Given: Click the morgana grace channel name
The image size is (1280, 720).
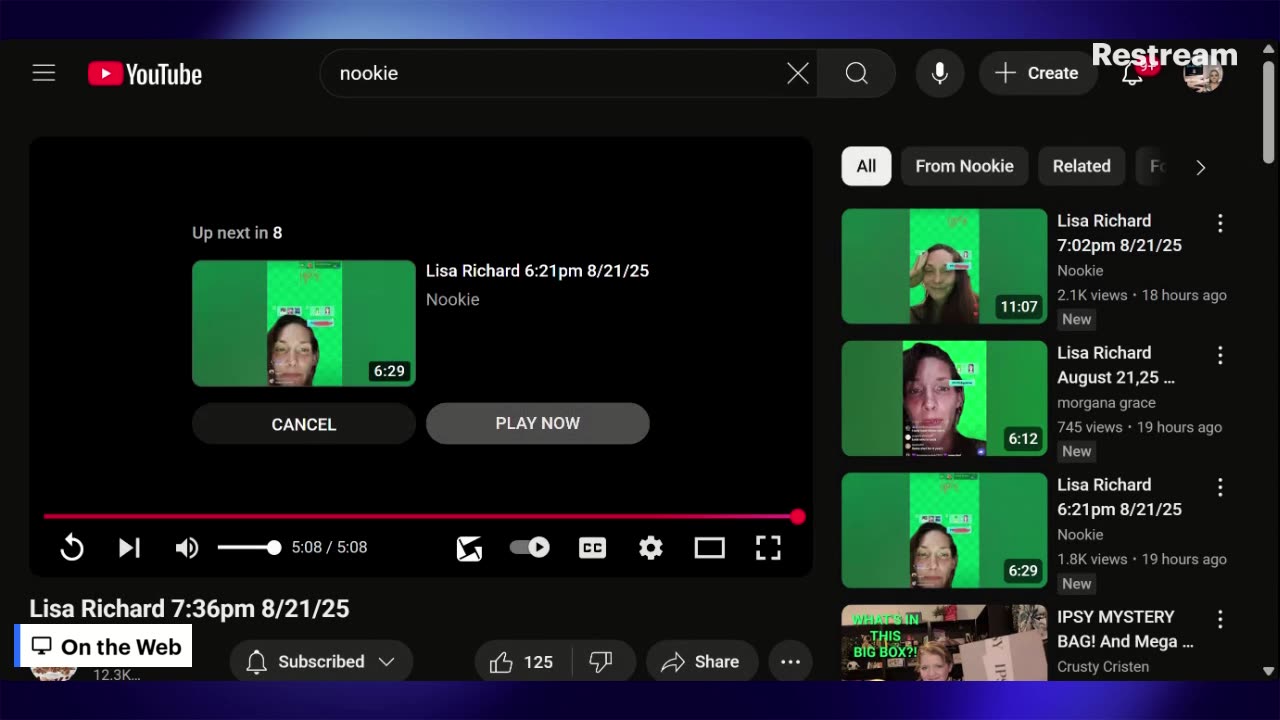Looking at the screenshot, I should point(1106,403).
